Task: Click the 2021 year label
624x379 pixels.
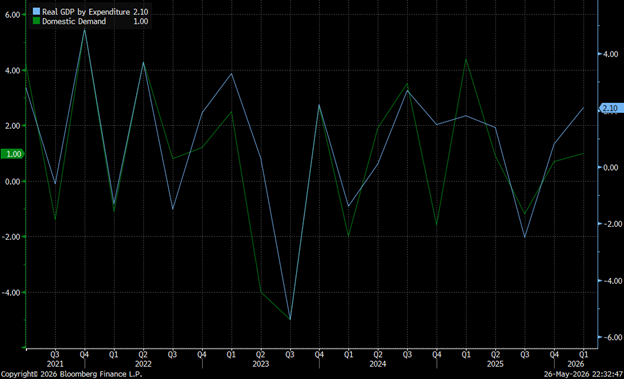Action: tap(55, 364)
